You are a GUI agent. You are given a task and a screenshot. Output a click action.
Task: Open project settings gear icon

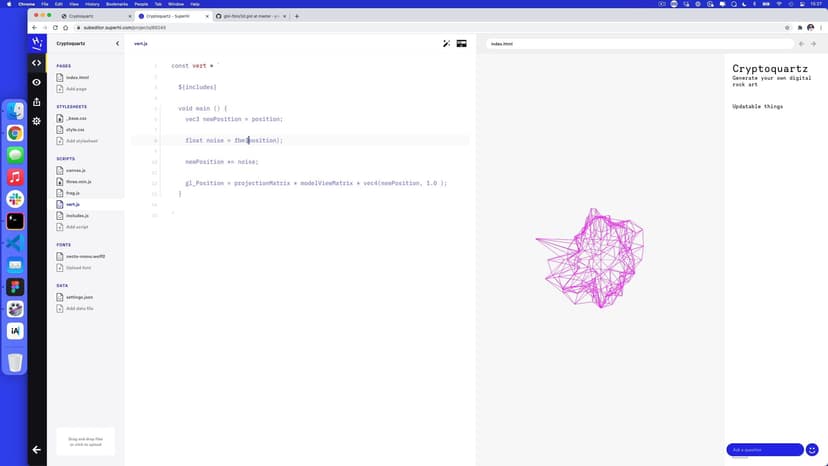coord(37,121)
